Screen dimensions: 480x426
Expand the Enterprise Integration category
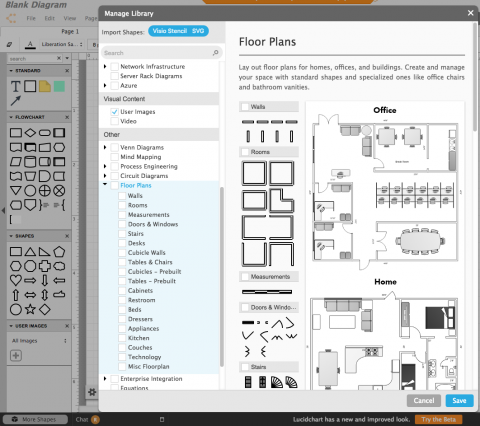(105, 378)
